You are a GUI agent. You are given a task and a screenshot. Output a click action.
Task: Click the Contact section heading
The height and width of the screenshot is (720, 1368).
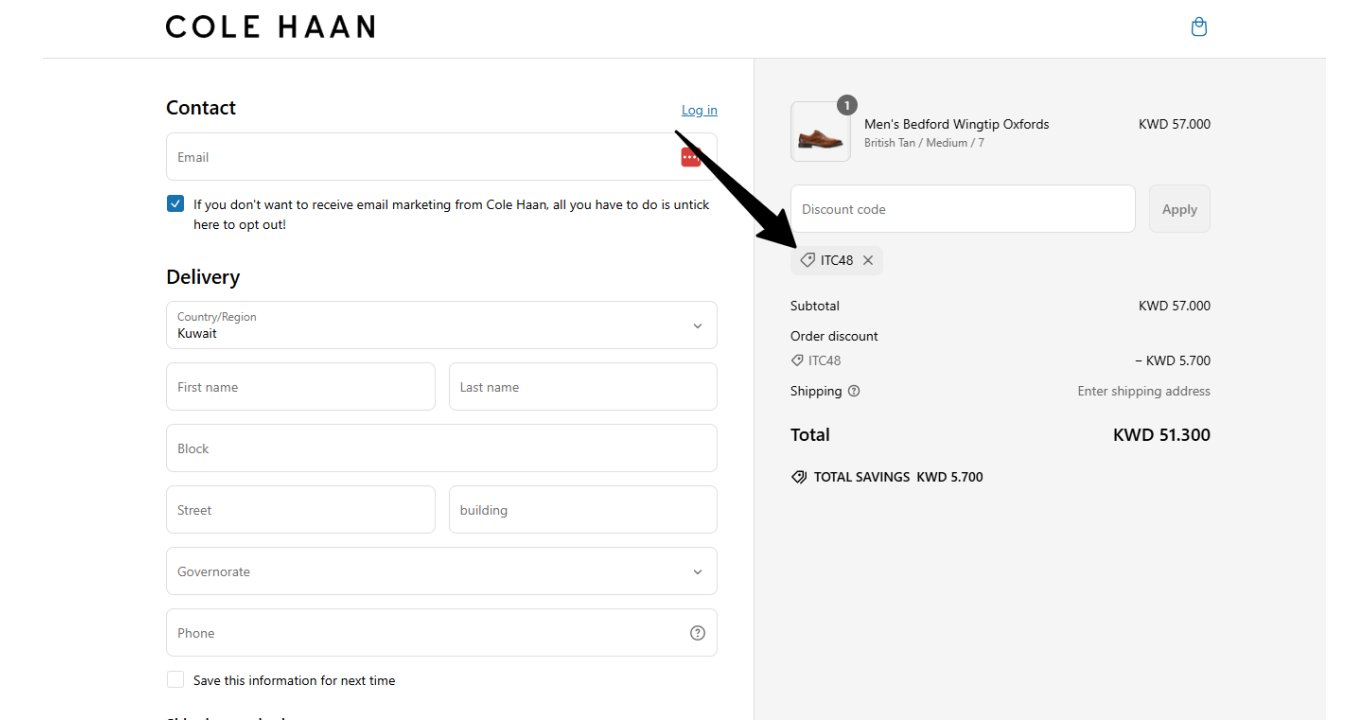click(201, 108)
